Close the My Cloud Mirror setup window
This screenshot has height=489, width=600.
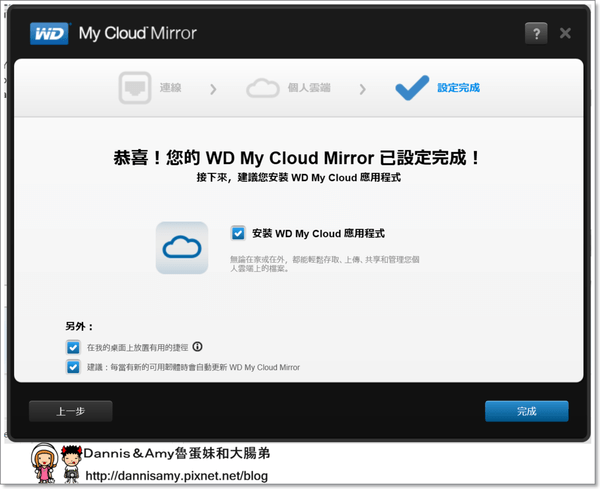(x=565, y=33)
